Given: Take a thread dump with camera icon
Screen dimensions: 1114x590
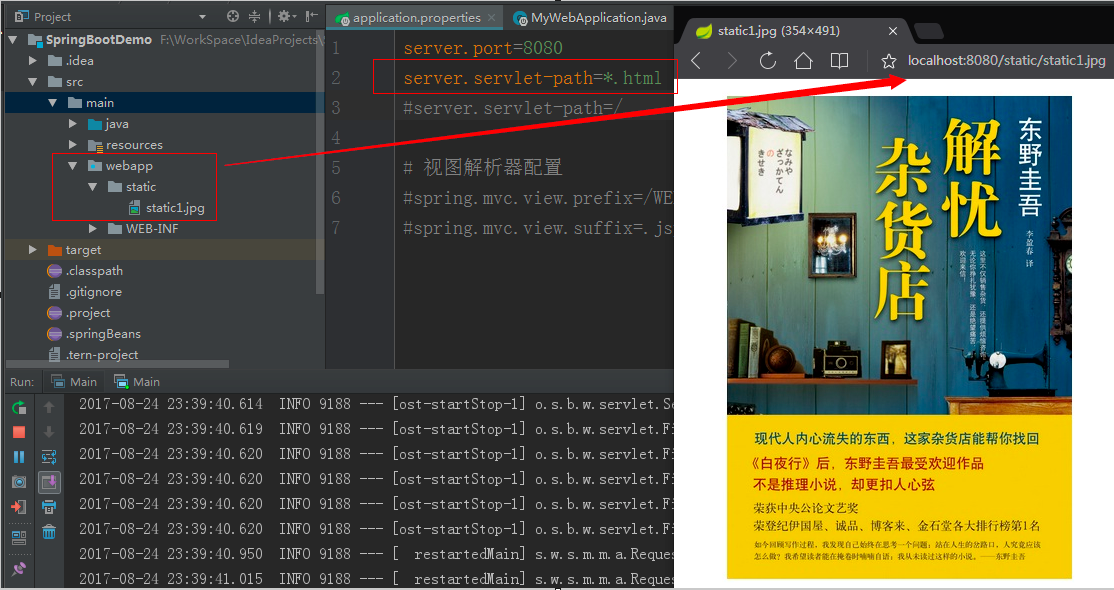Looking at the screenshot, I should 19,482.
